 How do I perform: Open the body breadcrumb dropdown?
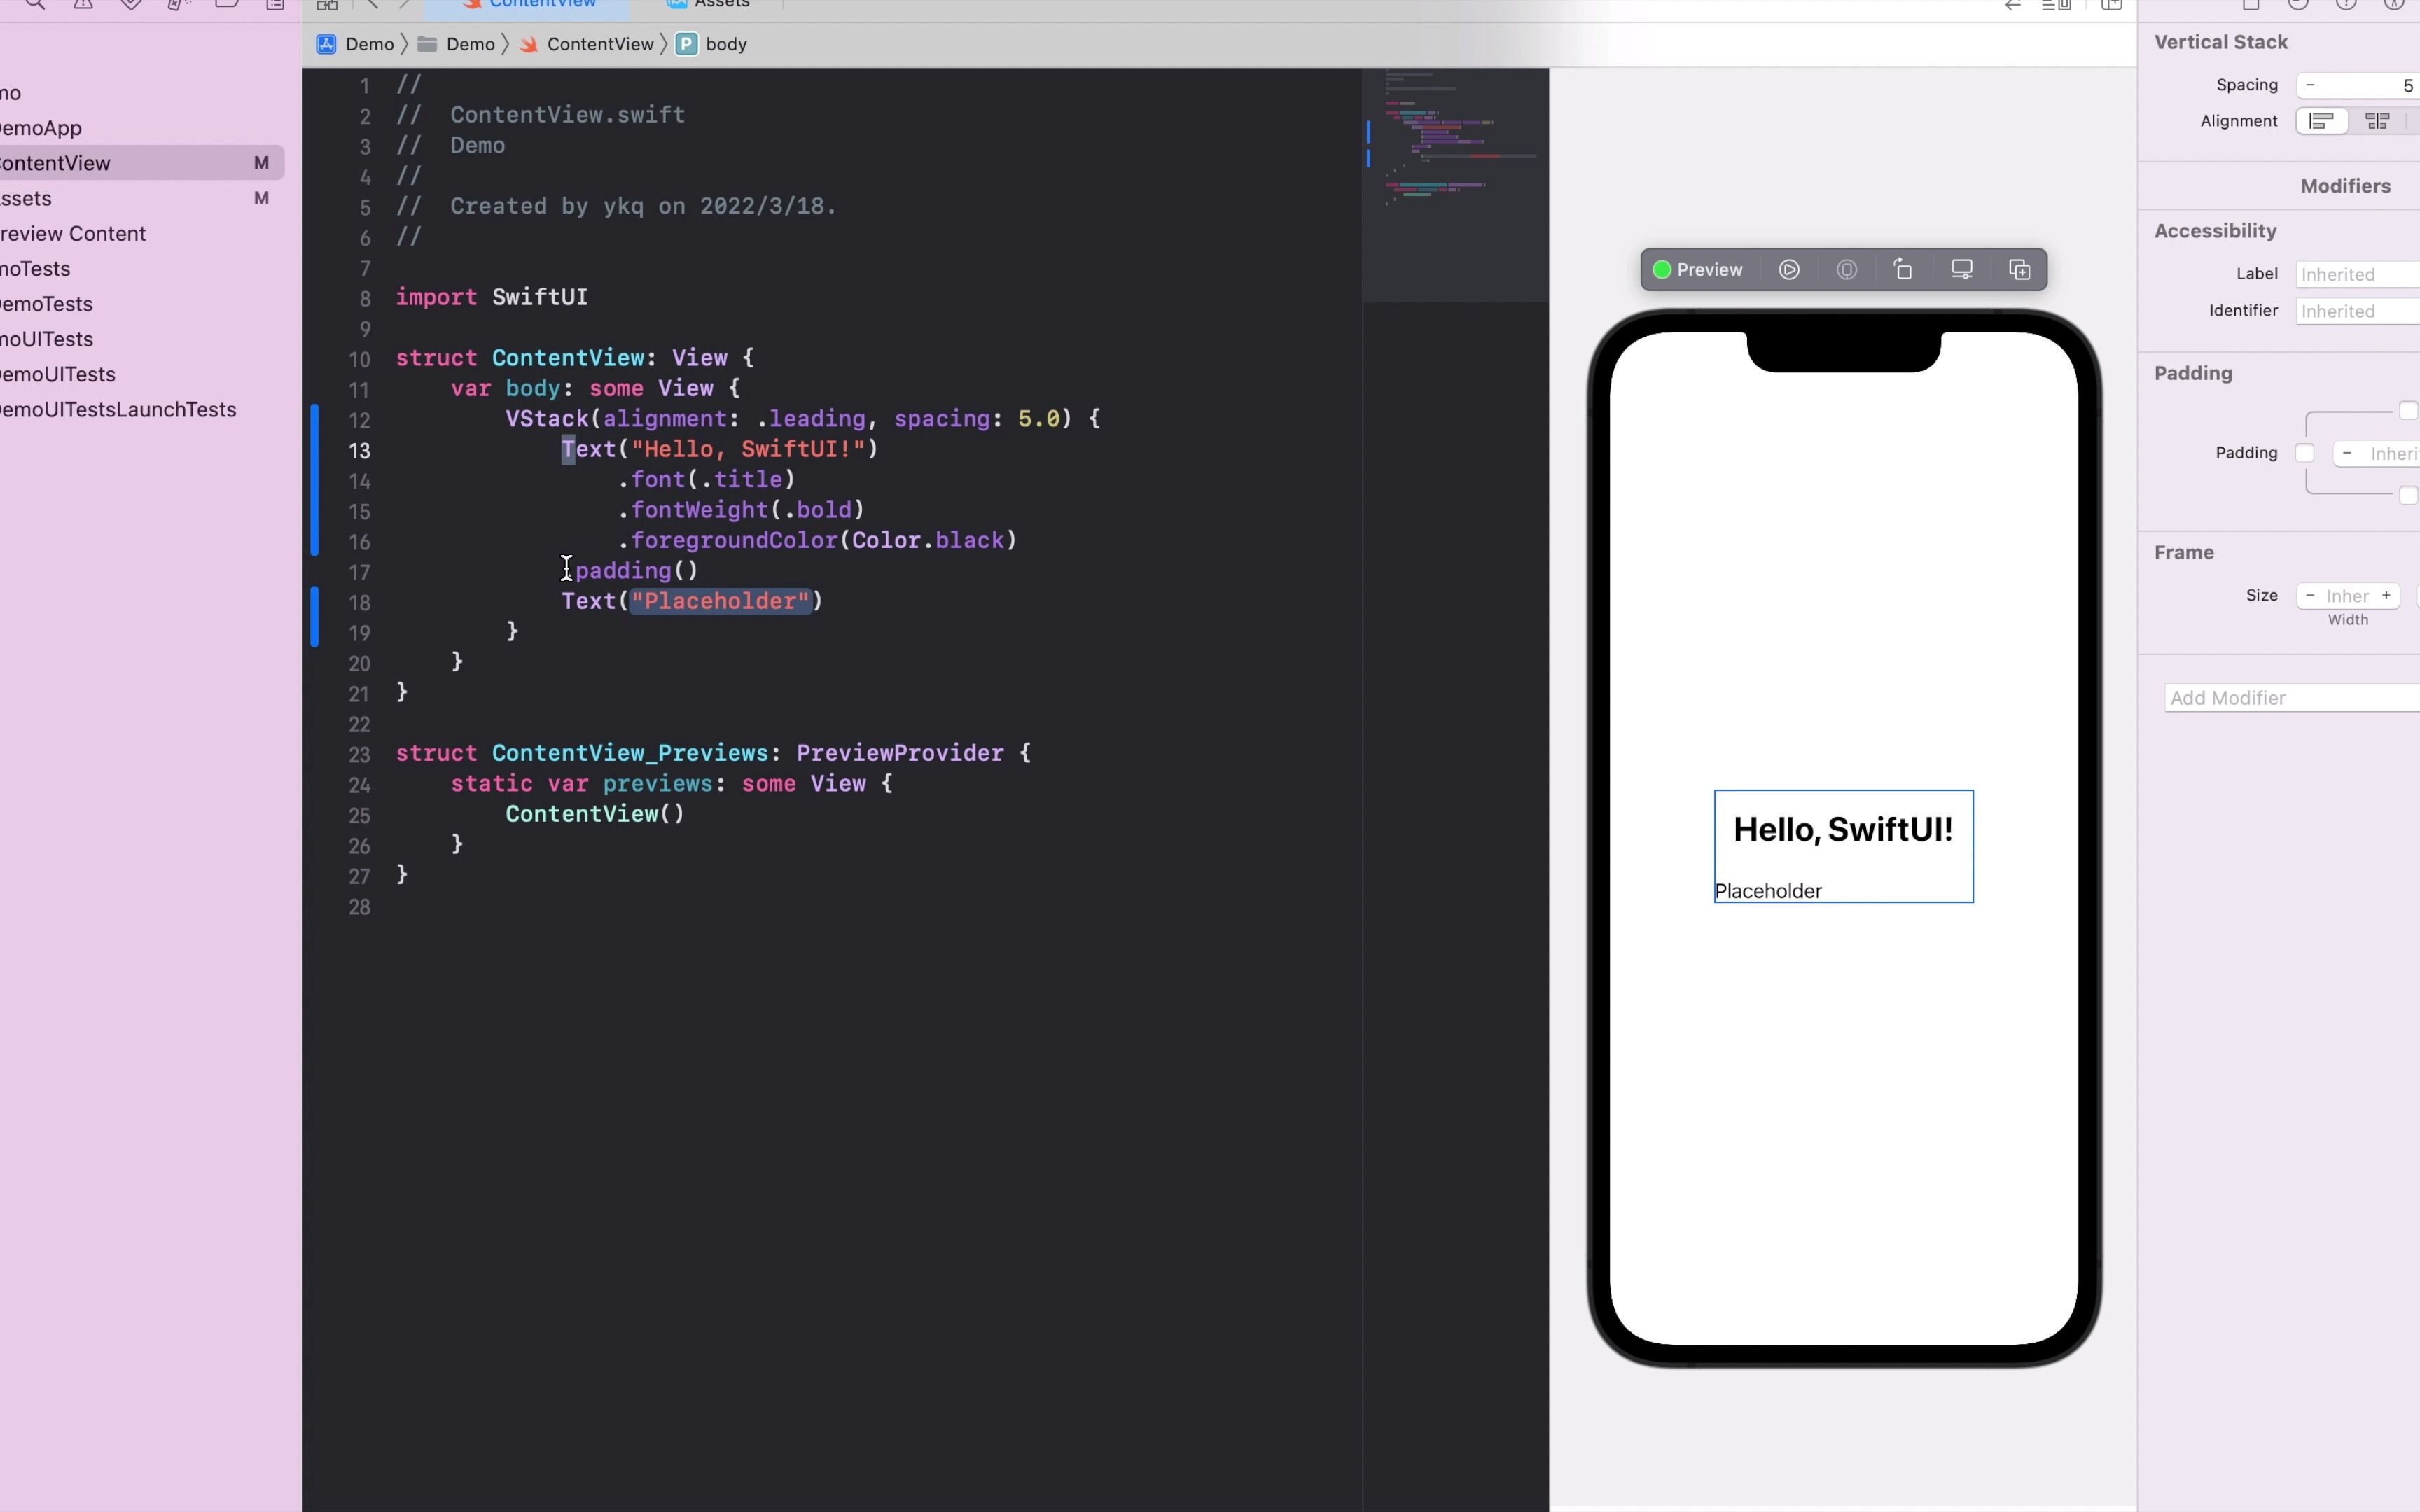pyautogui.click(x=727, y=44)
